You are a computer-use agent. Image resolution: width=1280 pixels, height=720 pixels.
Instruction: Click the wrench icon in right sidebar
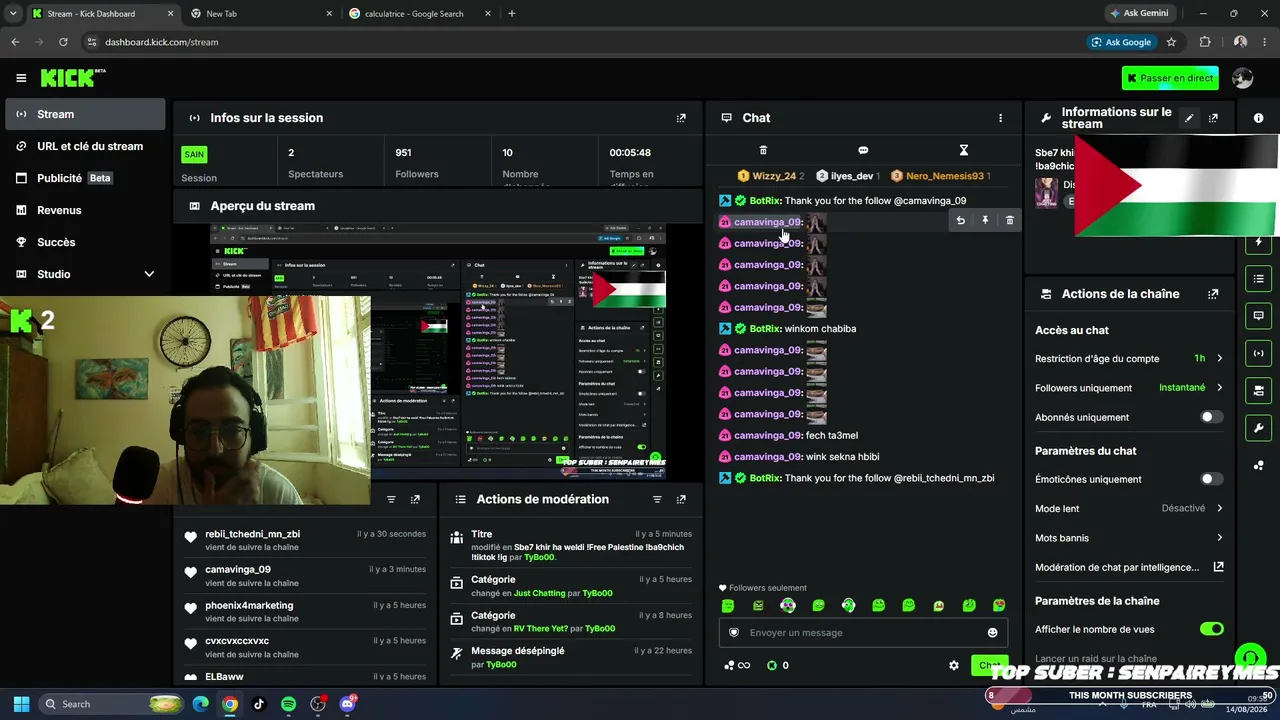[x=1258, y=428]
